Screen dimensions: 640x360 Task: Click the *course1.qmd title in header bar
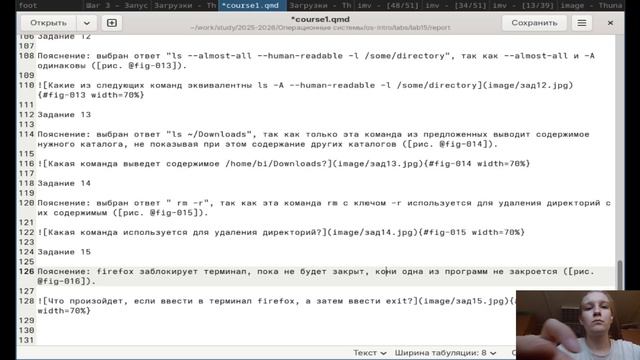tap(320, 19)
